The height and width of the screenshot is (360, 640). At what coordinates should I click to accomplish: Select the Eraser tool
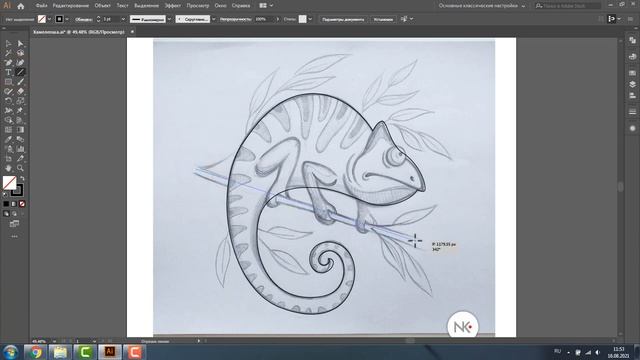tap(20, 91)
